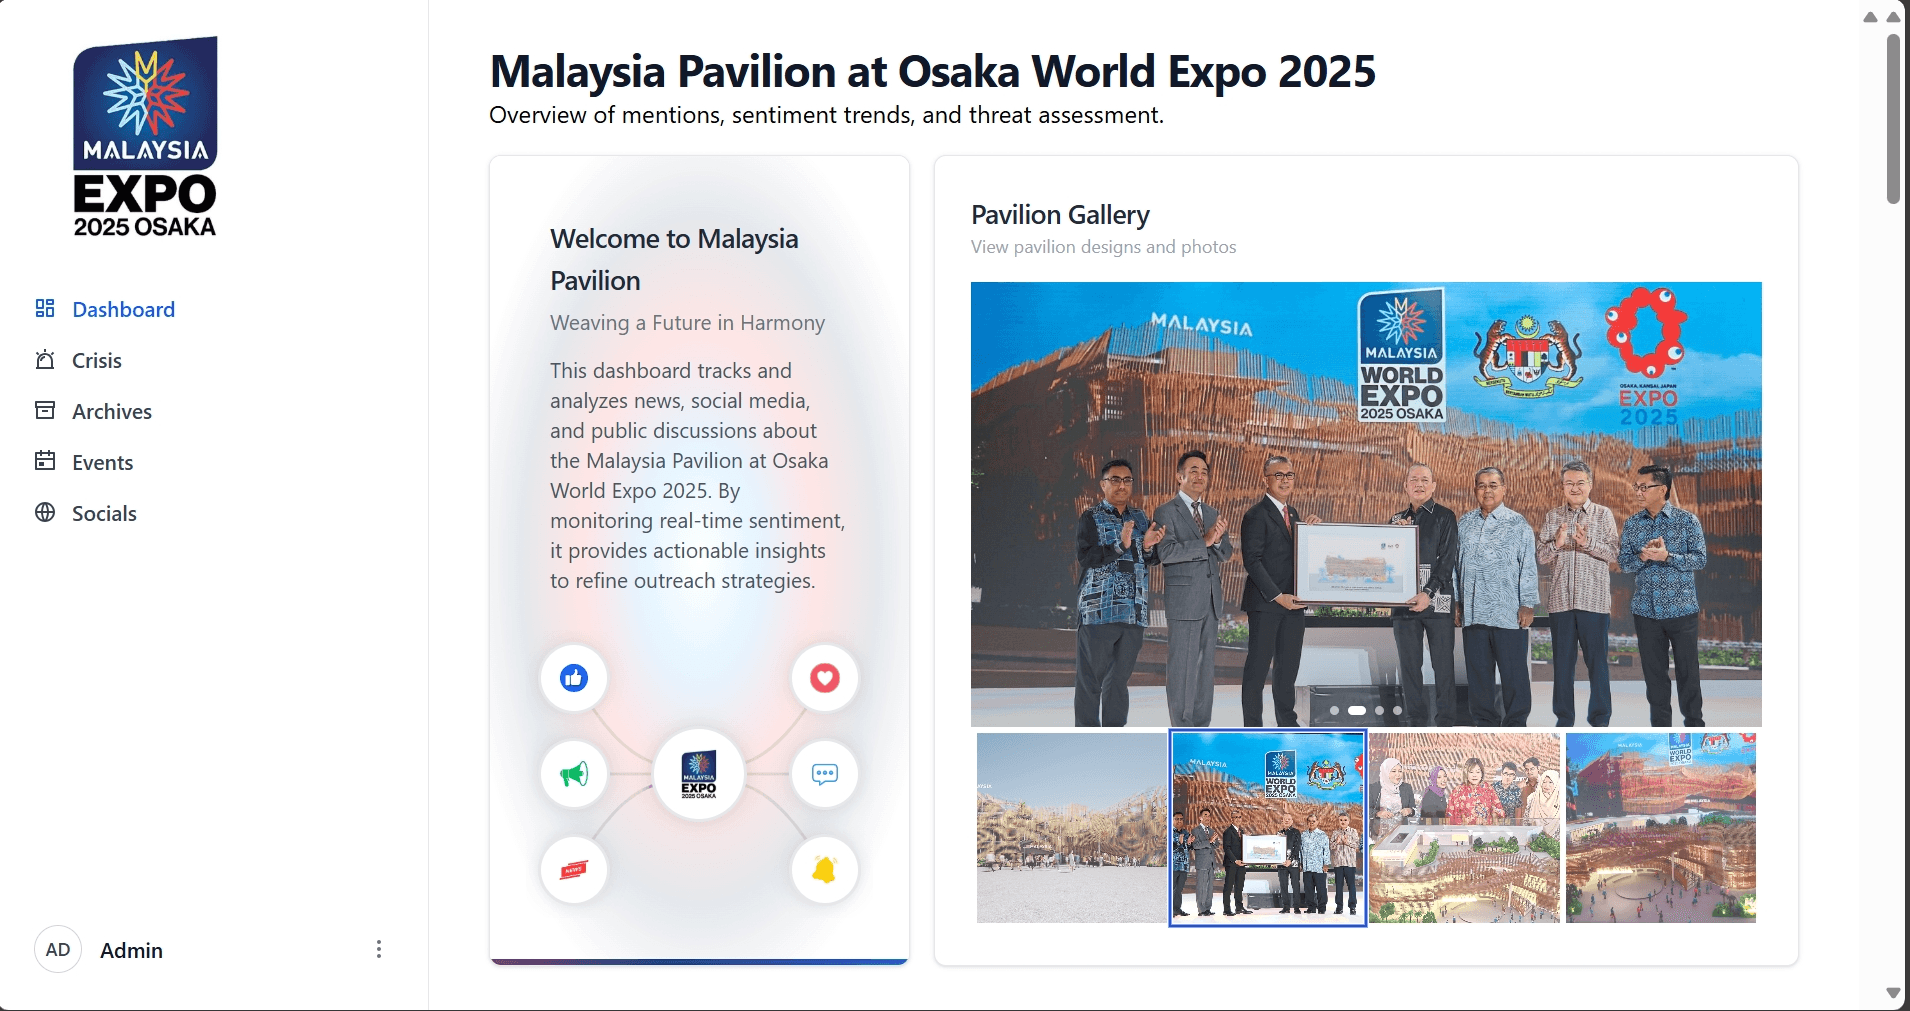Click the overview of mentions subtitle text
This screenshot has width=1910, height=1011.
pos(826,115)
